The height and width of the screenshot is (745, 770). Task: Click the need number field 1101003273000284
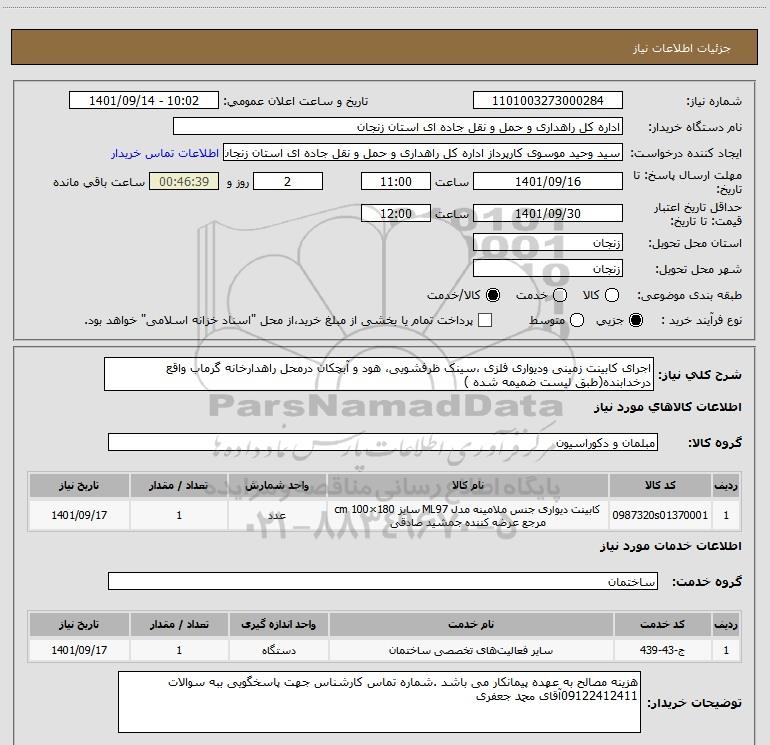click(x=548, y=101)
